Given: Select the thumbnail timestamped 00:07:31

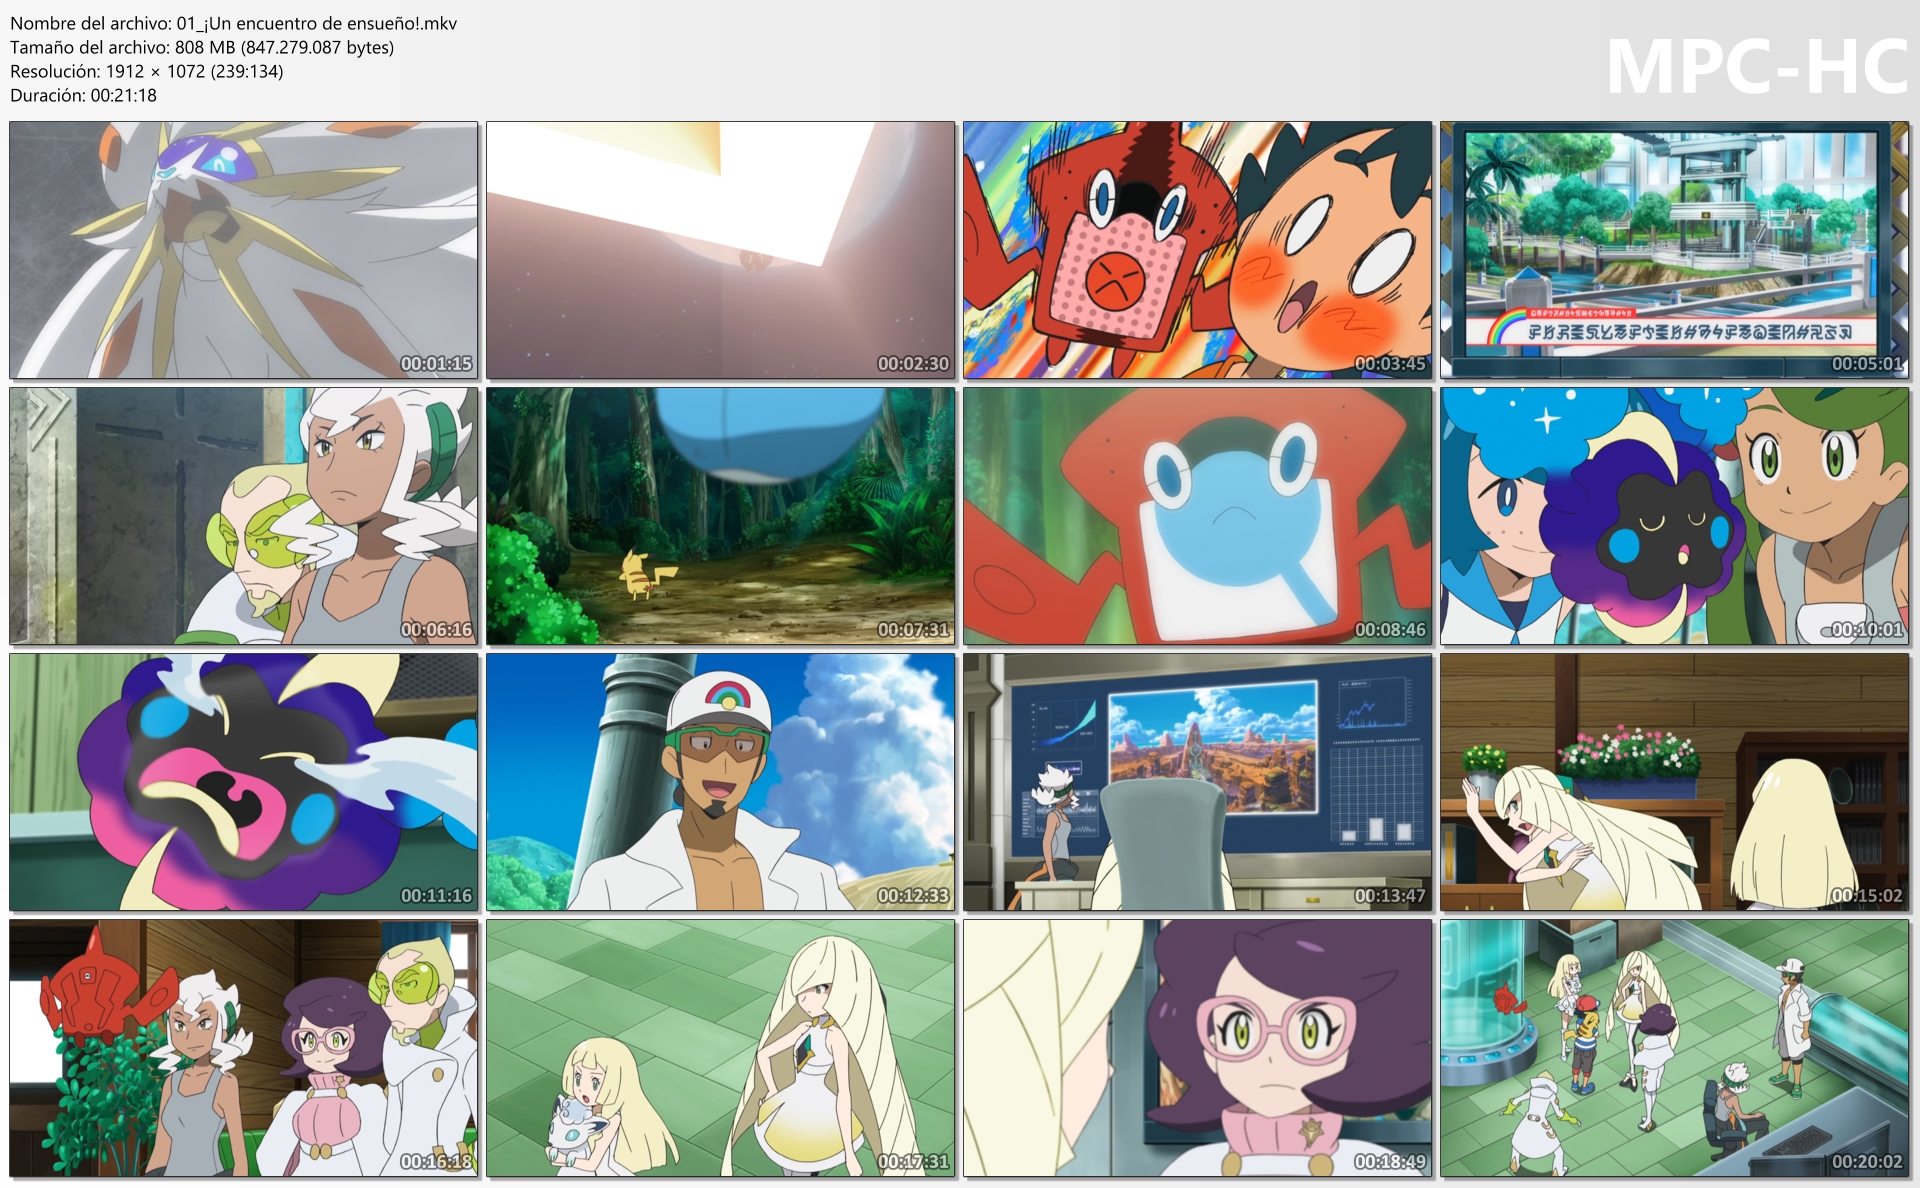Looking at the screenshot, I should coord(721,516).
